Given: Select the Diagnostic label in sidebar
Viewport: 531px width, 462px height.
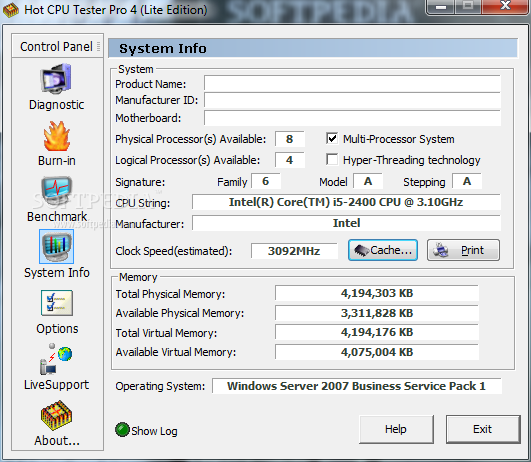Looking at the screenshot, I should point(57,105).
